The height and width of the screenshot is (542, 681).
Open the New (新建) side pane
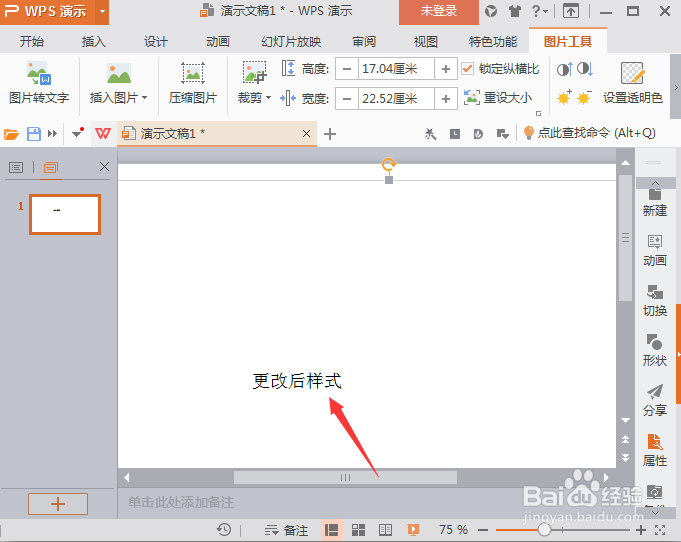click(x=655, y=202)
